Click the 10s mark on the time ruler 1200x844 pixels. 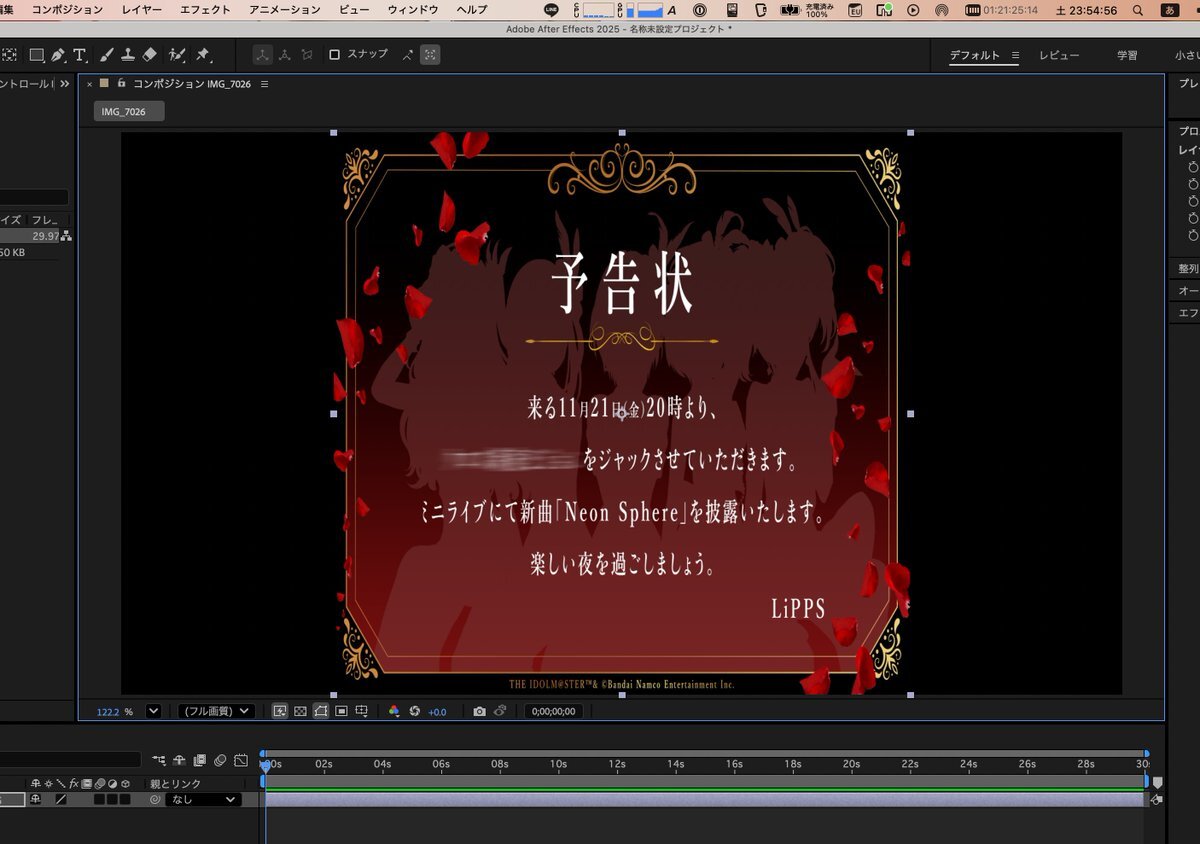(x=558, y=764)
